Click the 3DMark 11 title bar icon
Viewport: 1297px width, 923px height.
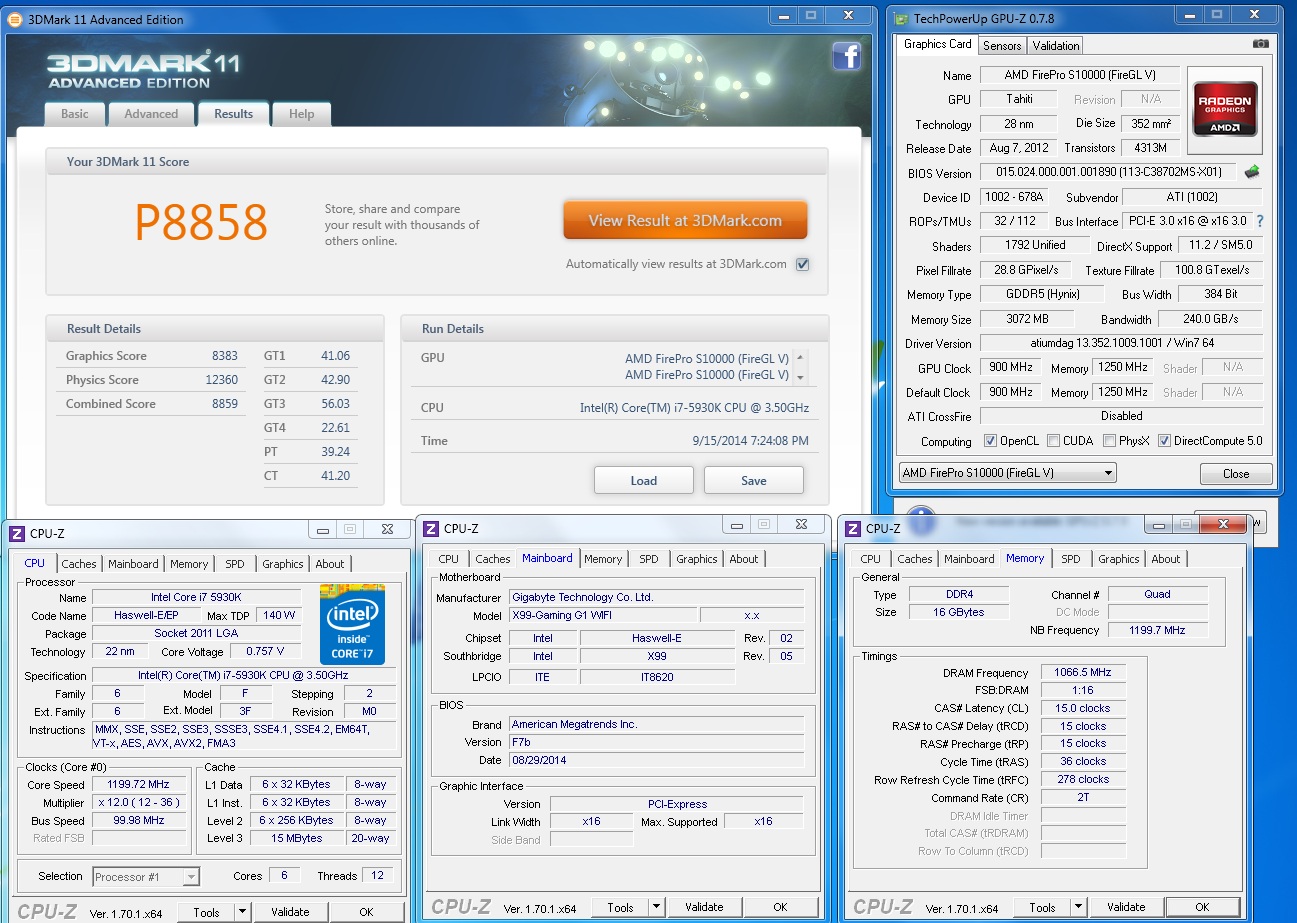point(15,19)
